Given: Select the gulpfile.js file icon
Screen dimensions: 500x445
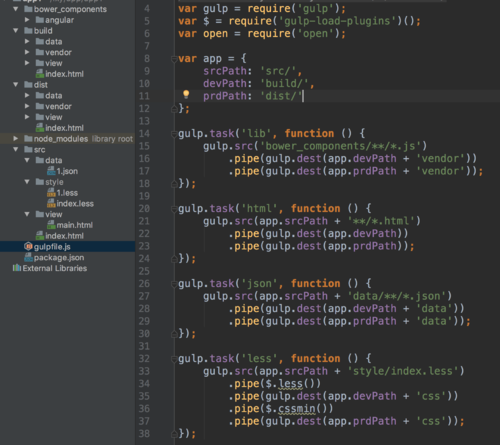Looking at the screenshot, I should pyautogui.click(x=28, y=247).
